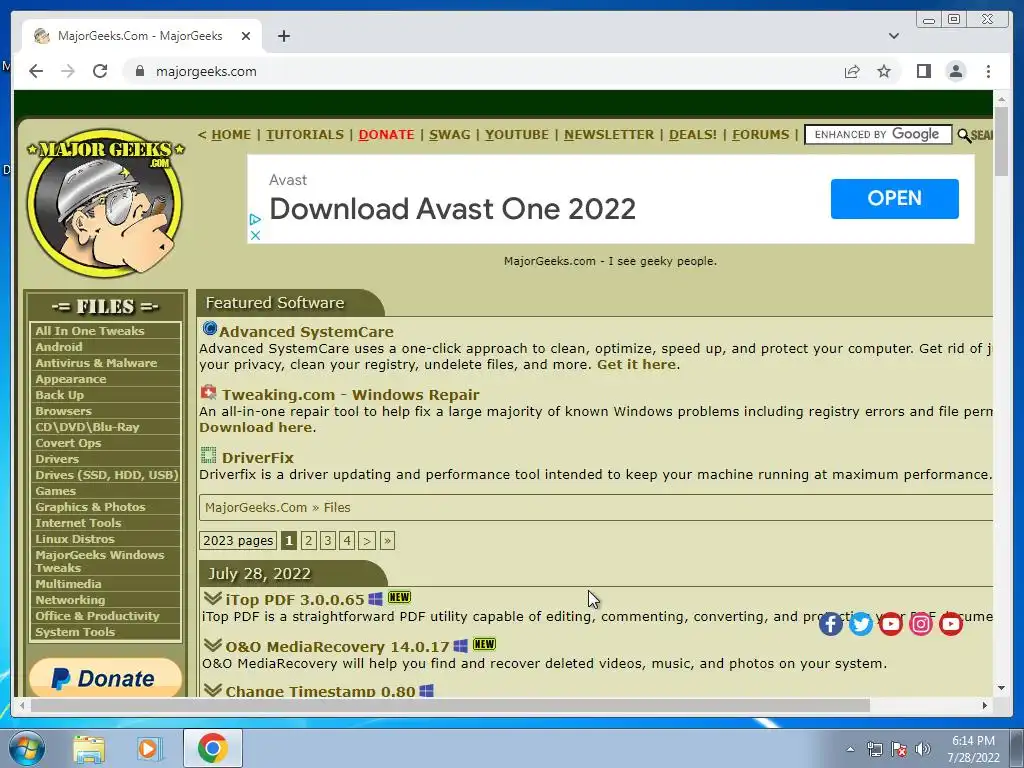This screenshot has height=768, width=1024.
Task: Open Tweaking.com - Windows Repair link
Action: pyautogui.click(x=351, y=394)
